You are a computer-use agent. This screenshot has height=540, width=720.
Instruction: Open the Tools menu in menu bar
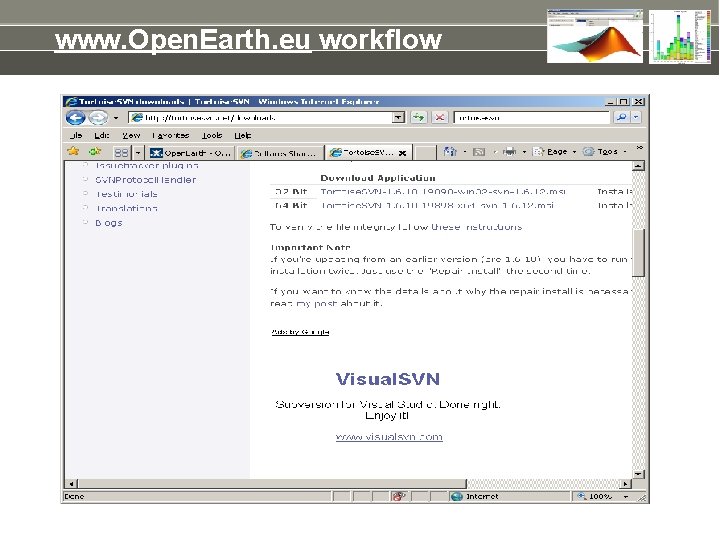pyautogui.click(x=212, y=135)
